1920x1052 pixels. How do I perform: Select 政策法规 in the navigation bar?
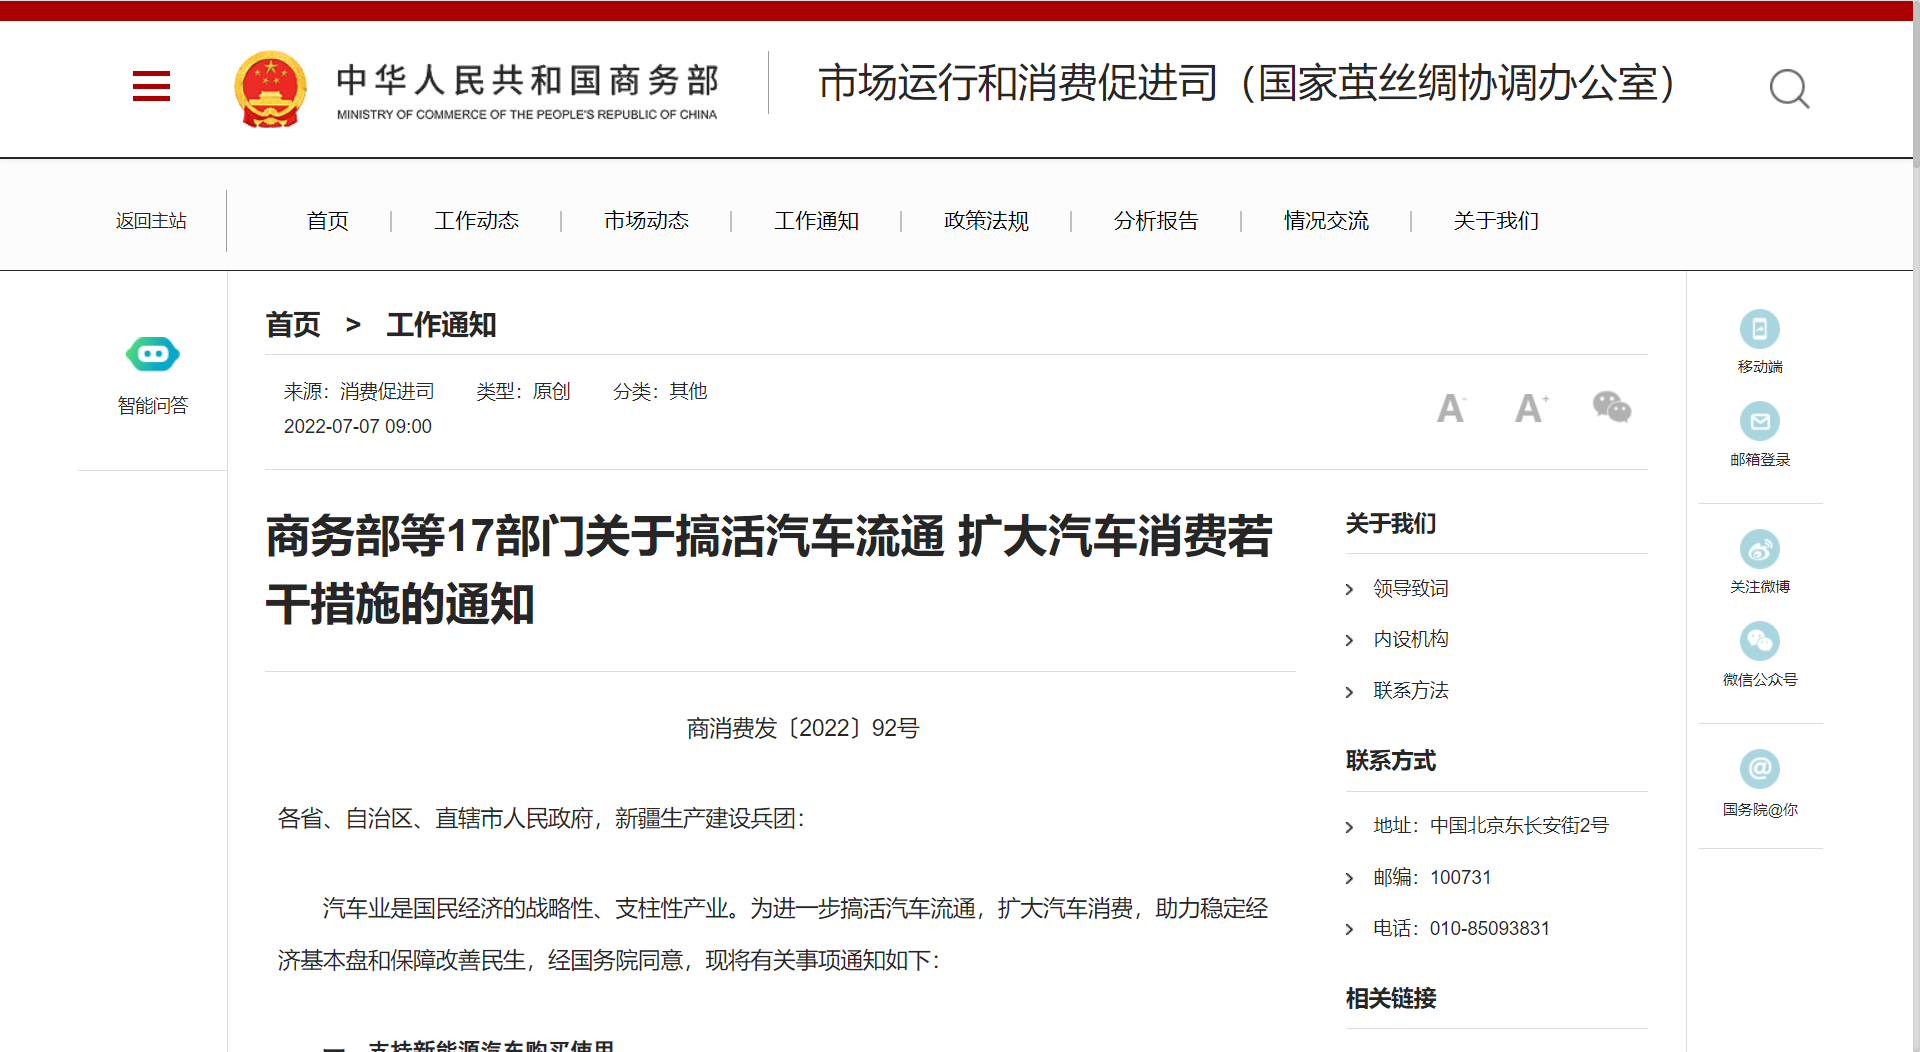(x=986, y=221)
